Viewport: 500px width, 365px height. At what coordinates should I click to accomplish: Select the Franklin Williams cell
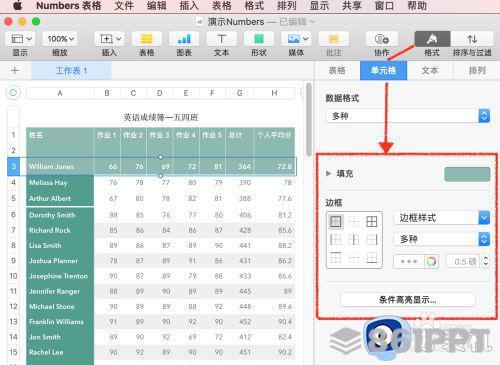(60, 322)
